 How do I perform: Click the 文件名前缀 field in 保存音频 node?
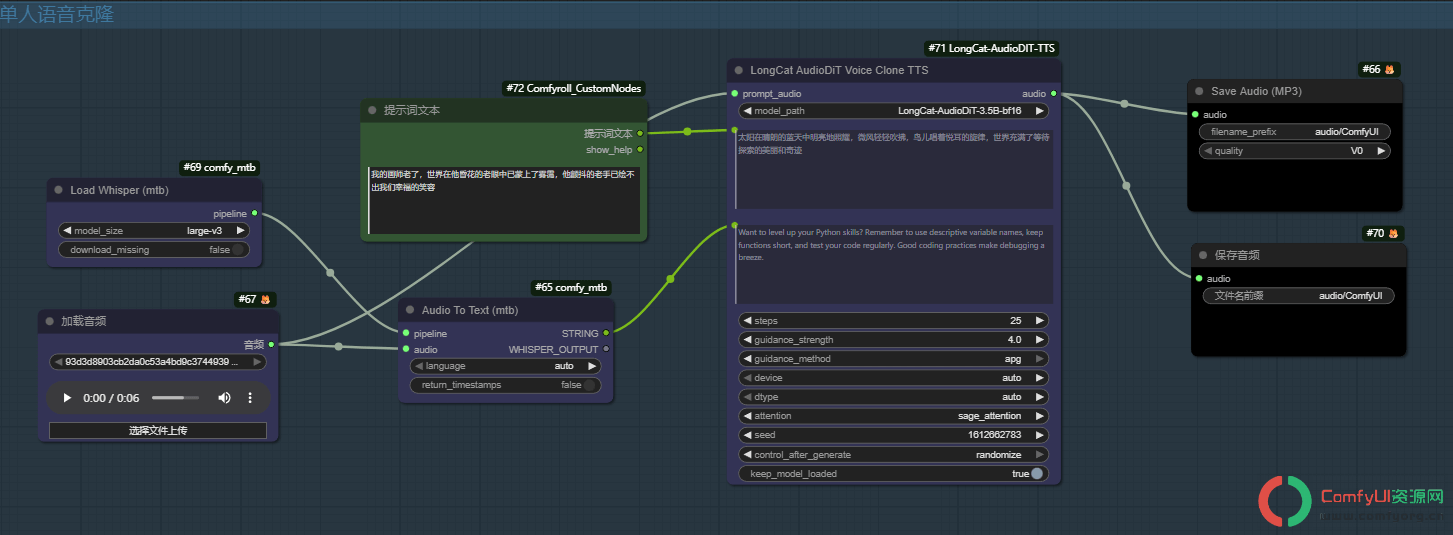(x=1298, y=296)
